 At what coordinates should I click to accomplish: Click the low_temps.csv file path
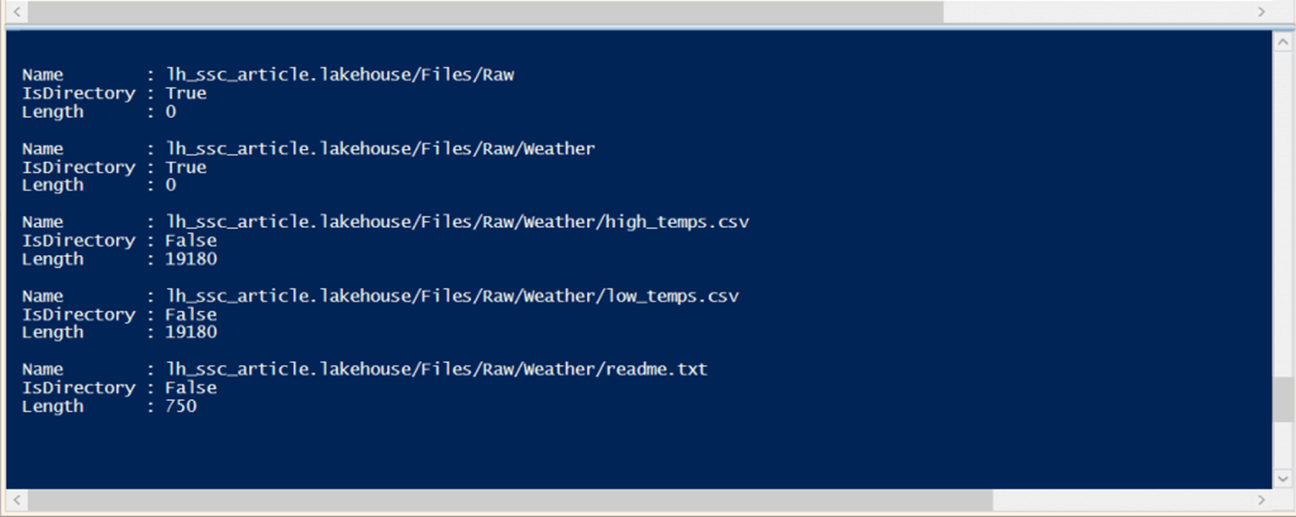point(452,296)
